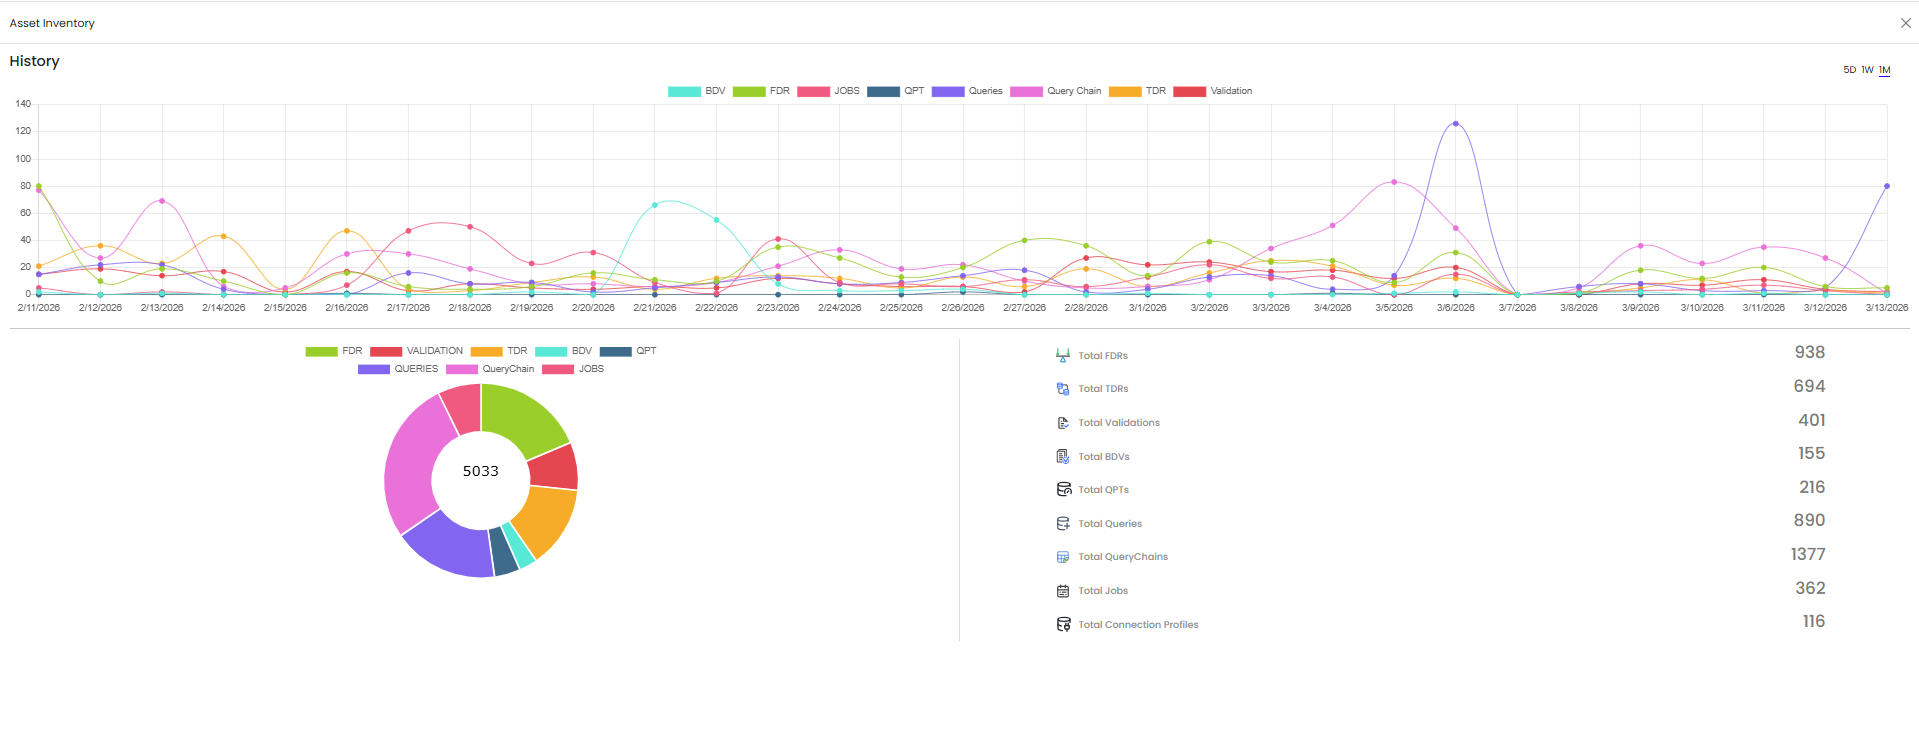This screenshot has height=740, width=1919.
Task: Click the 5033 donut center total
Action: click(481, 471)
